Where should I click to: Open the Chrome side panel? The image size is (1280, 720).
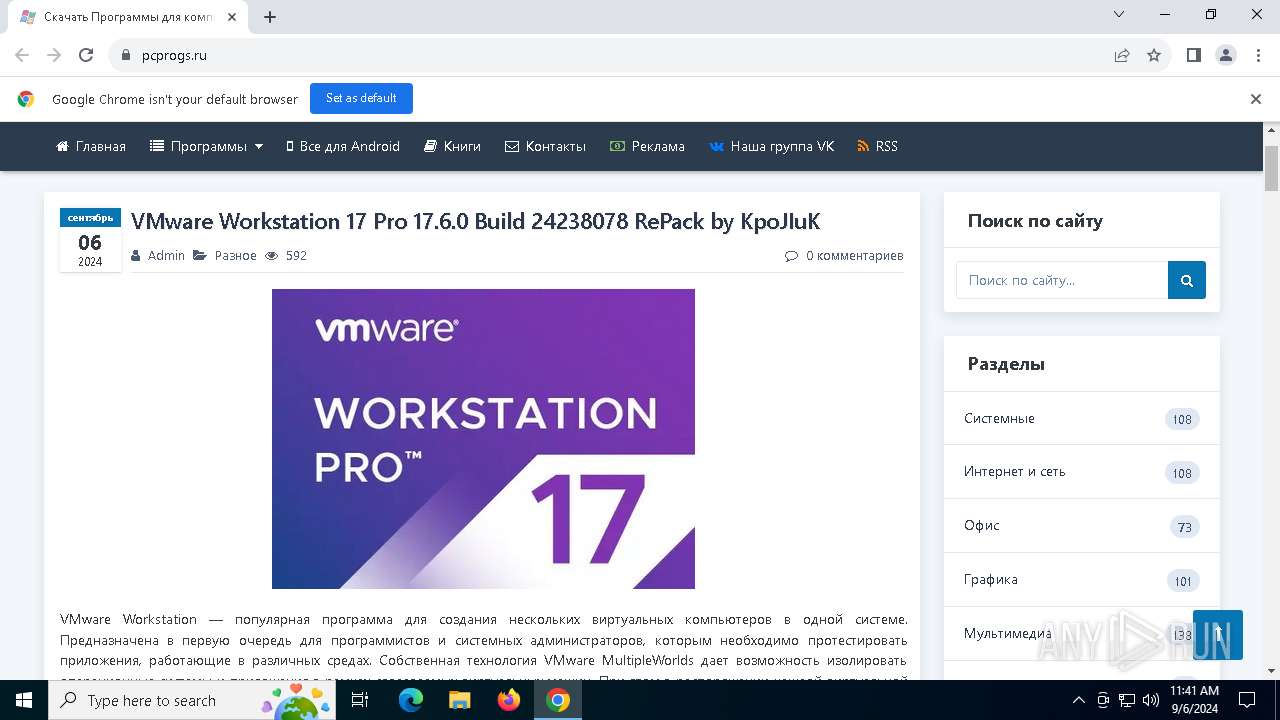click(1193, 55)
